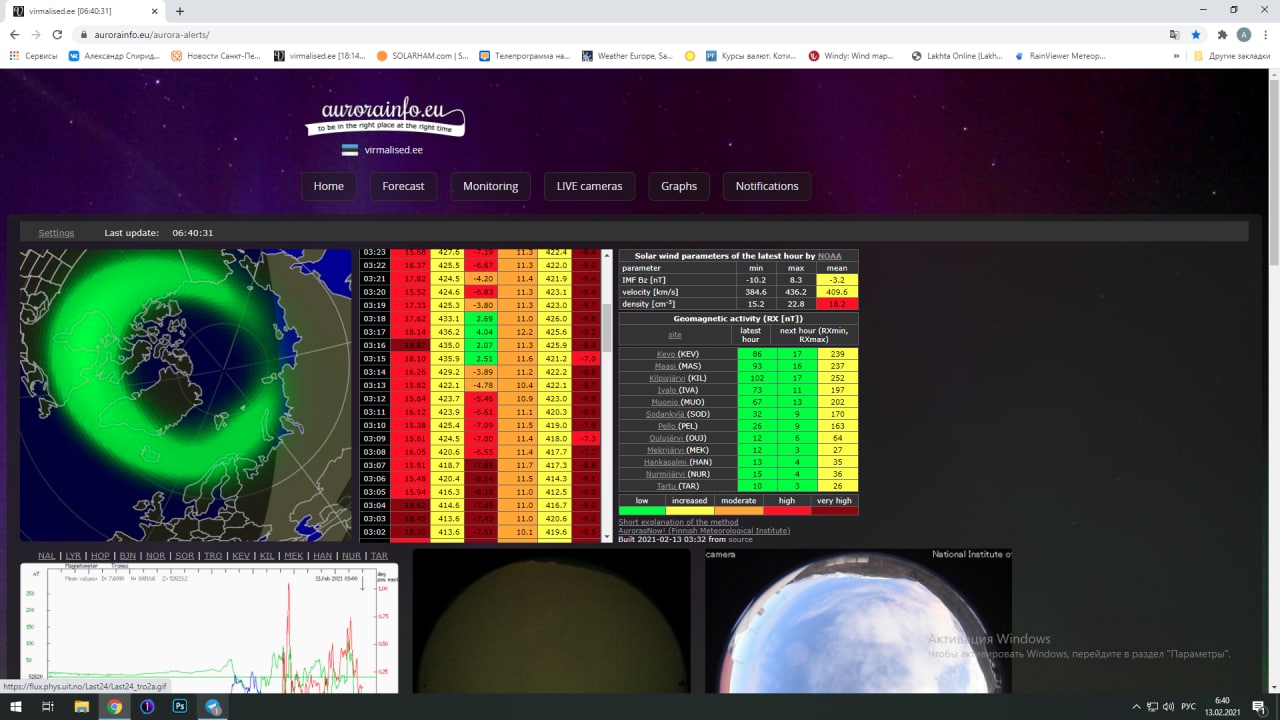Open Telegram from the taskbar
Screen dimensions: 1280x720
(213, 706)
